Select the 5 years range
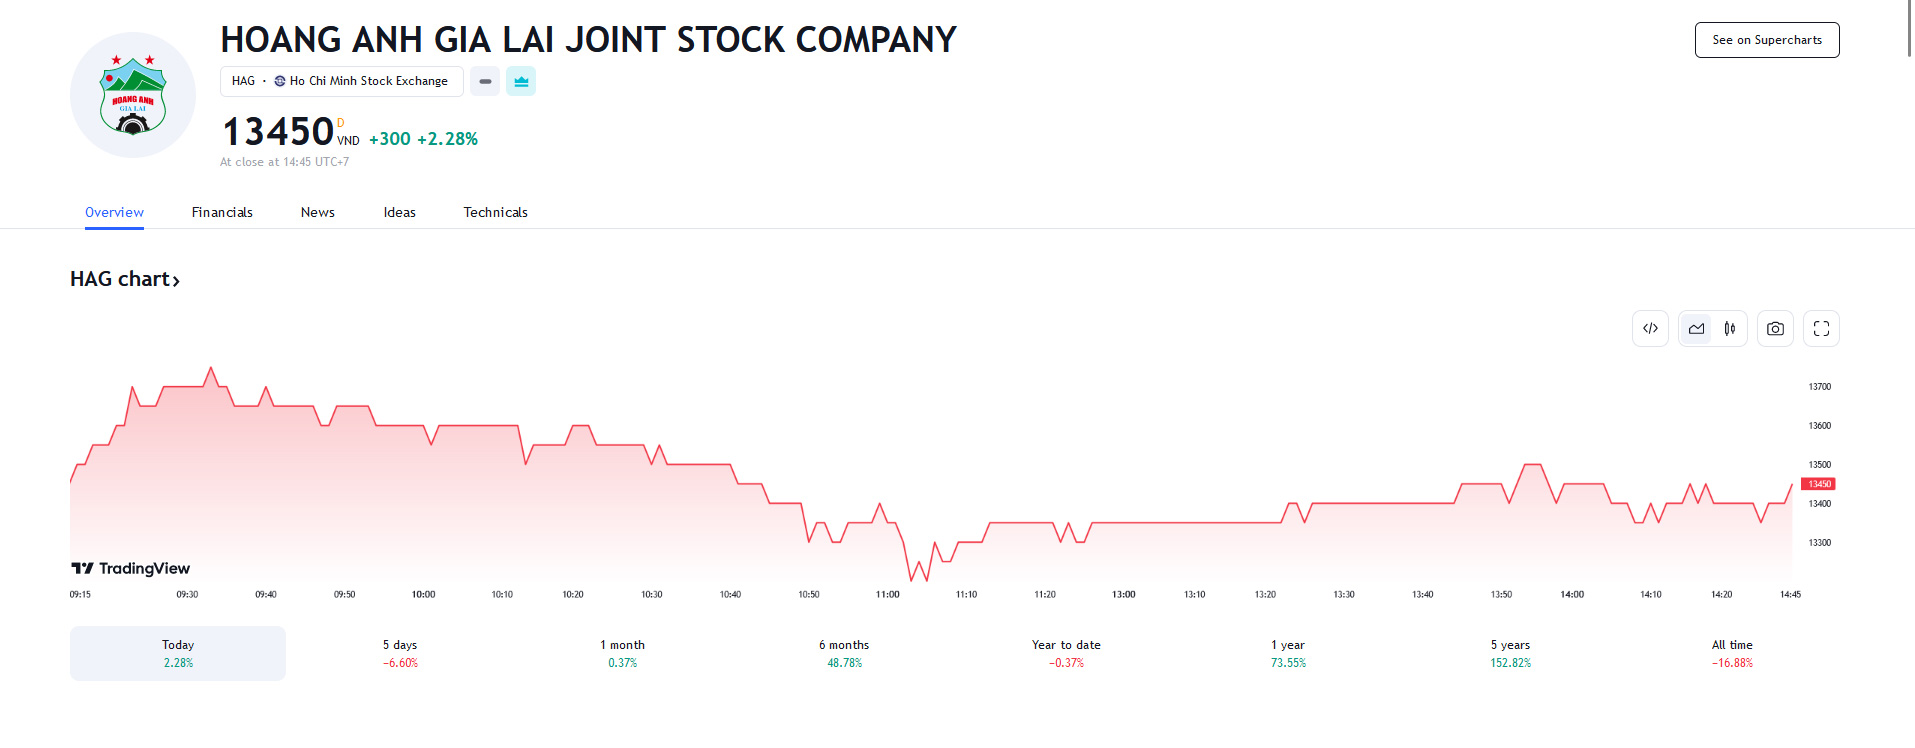 click(1510, 653)
